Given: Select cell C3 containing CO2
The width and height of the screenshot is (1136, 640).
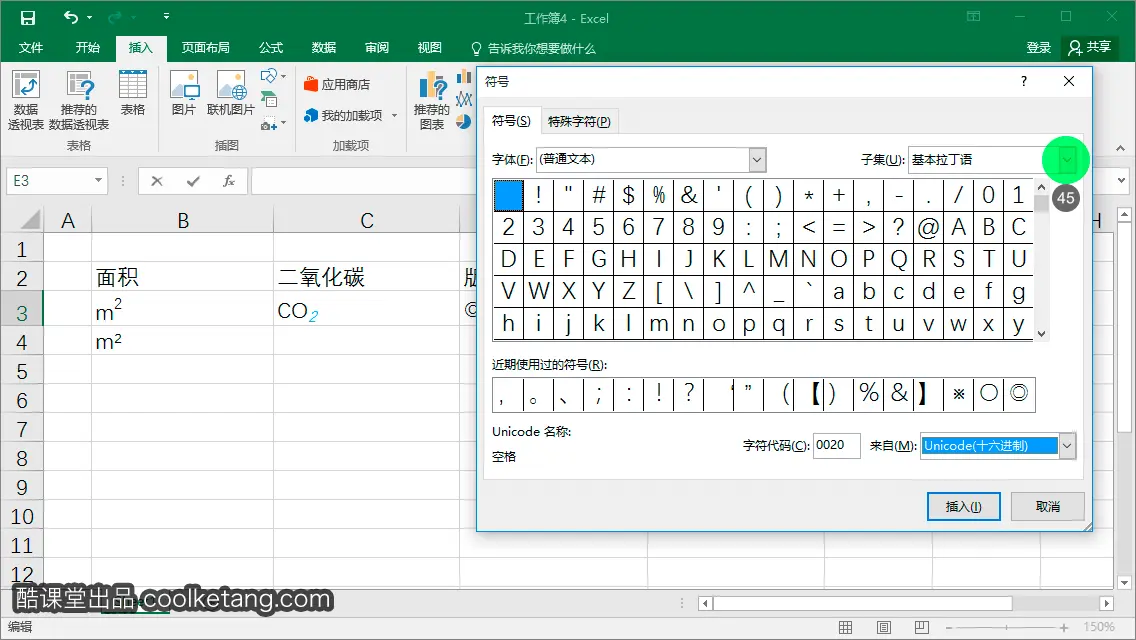Looking at the screenshot, I should (366, 310).
